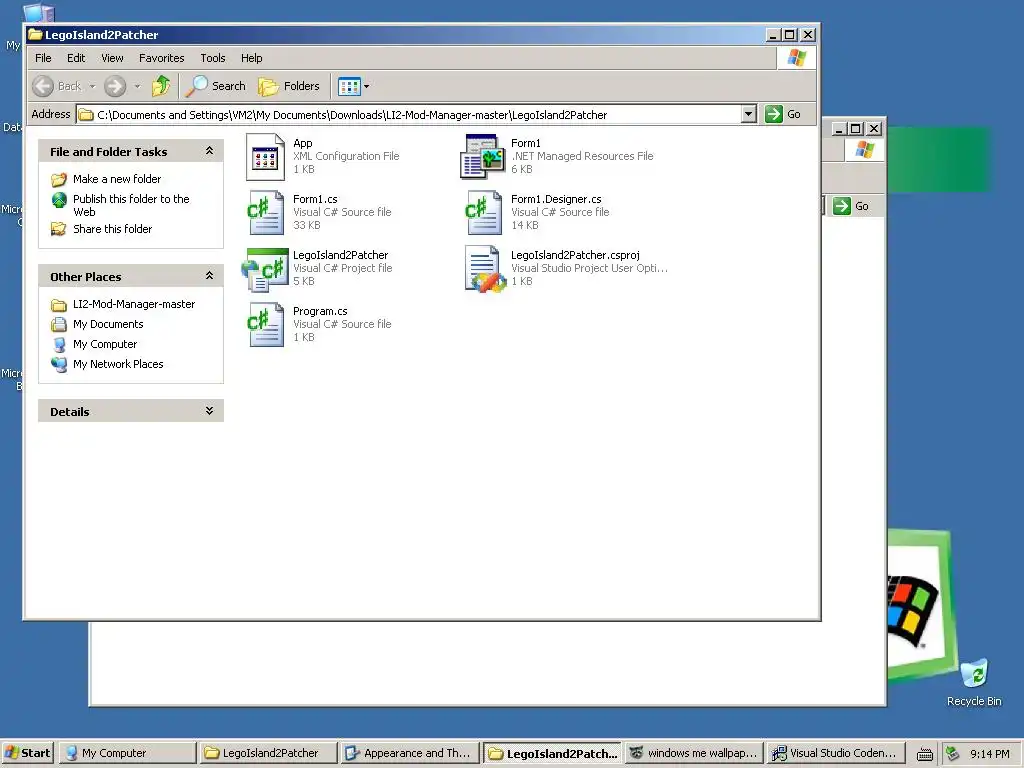Click Share this folder
The height and width of the screenshot is (768, 1024).
pyautogui.click(x=112, y=229)
